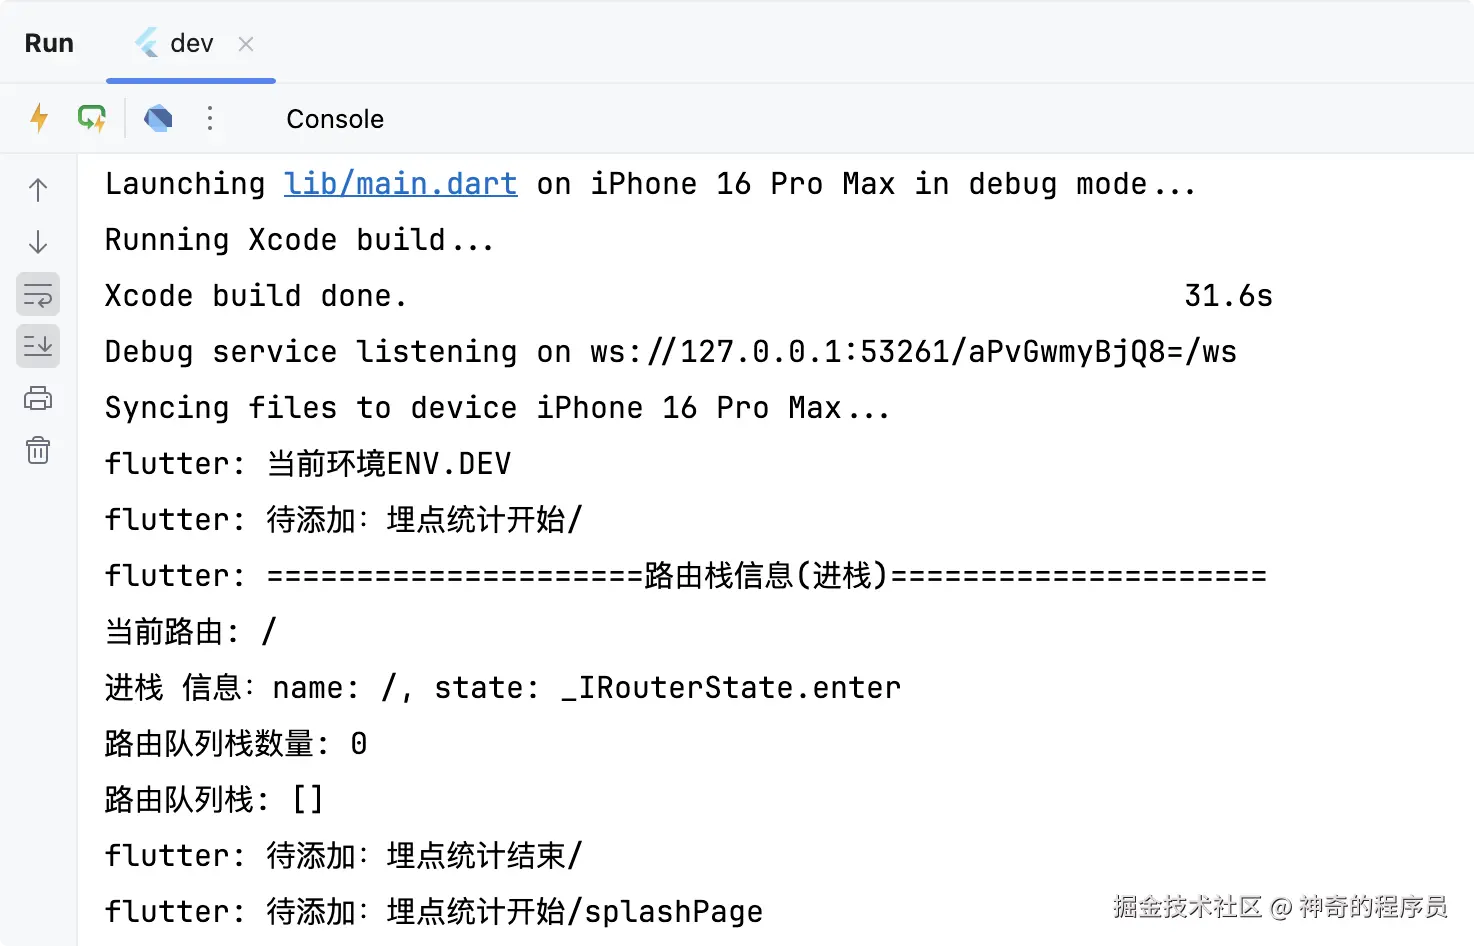Click the blue progress bar under the dev tab
Image resolution: width=1474 pixels, height=946 pixels.
pos(190,82)
